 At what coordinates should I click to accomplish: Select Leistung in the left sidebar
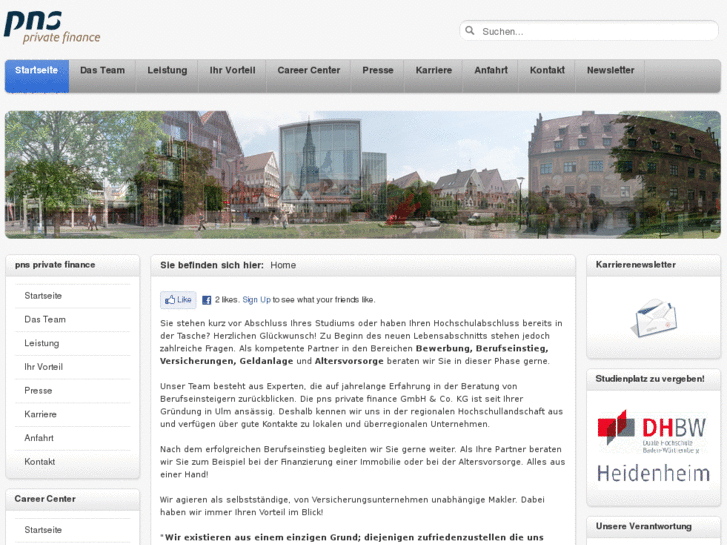click(72, 343)
